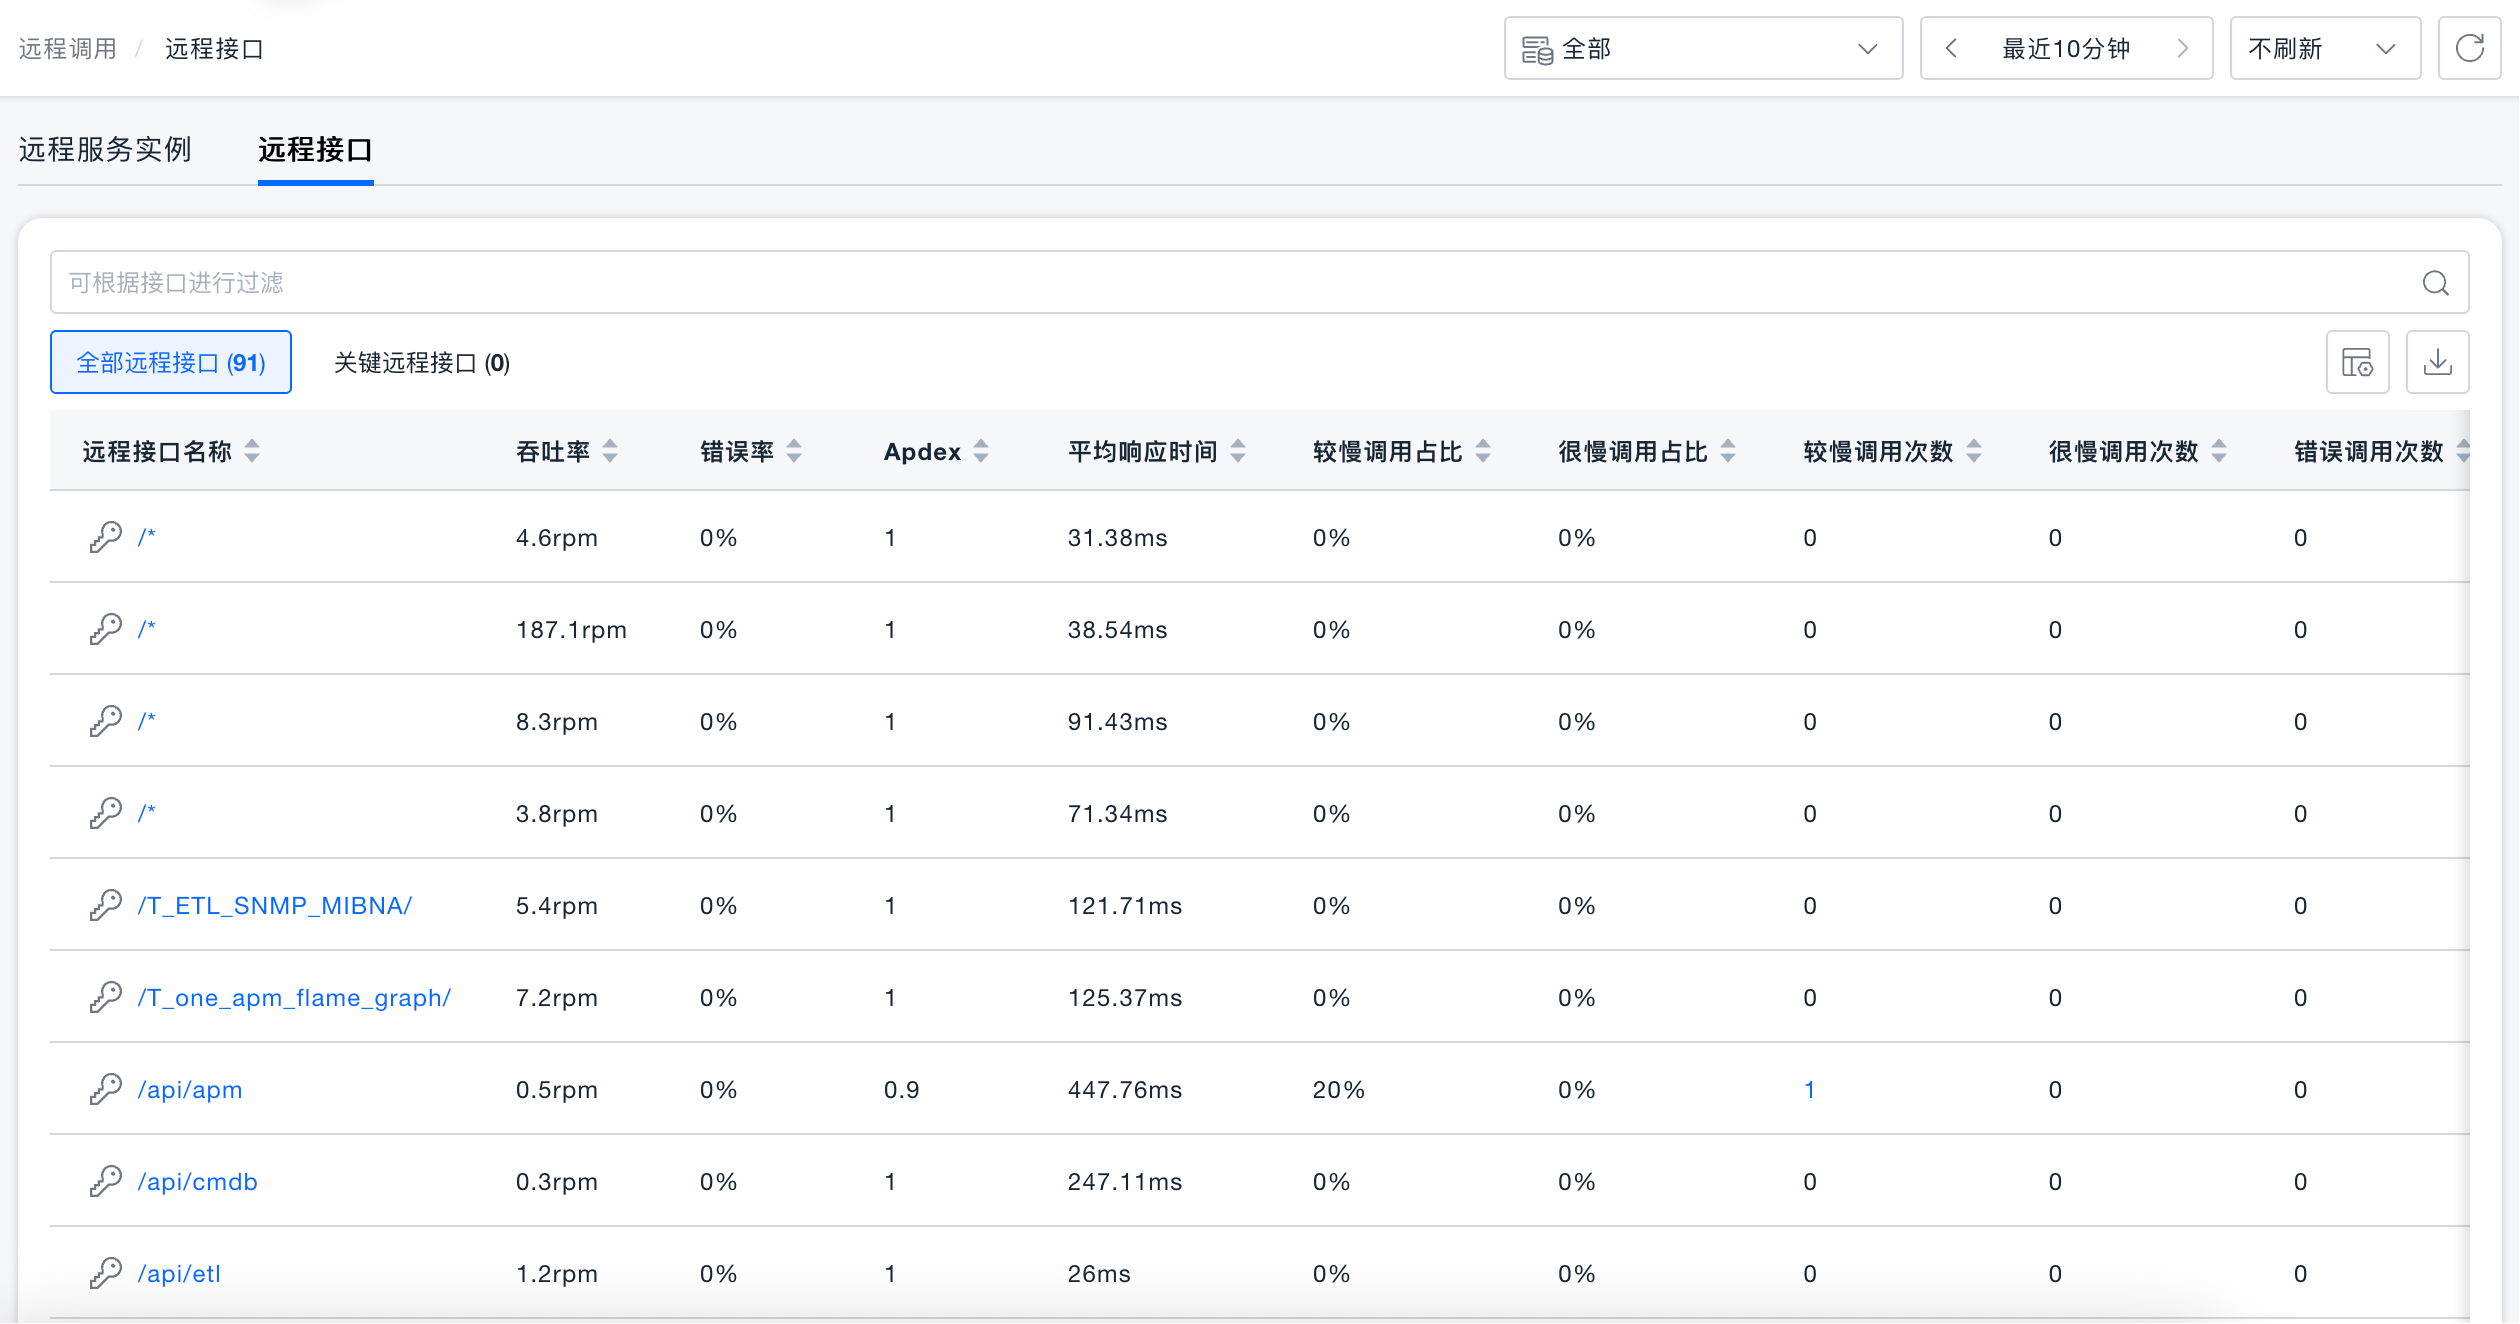Open /T_ETL_SNMP_MIBNA/ interface link

click(x=275, y=905)
